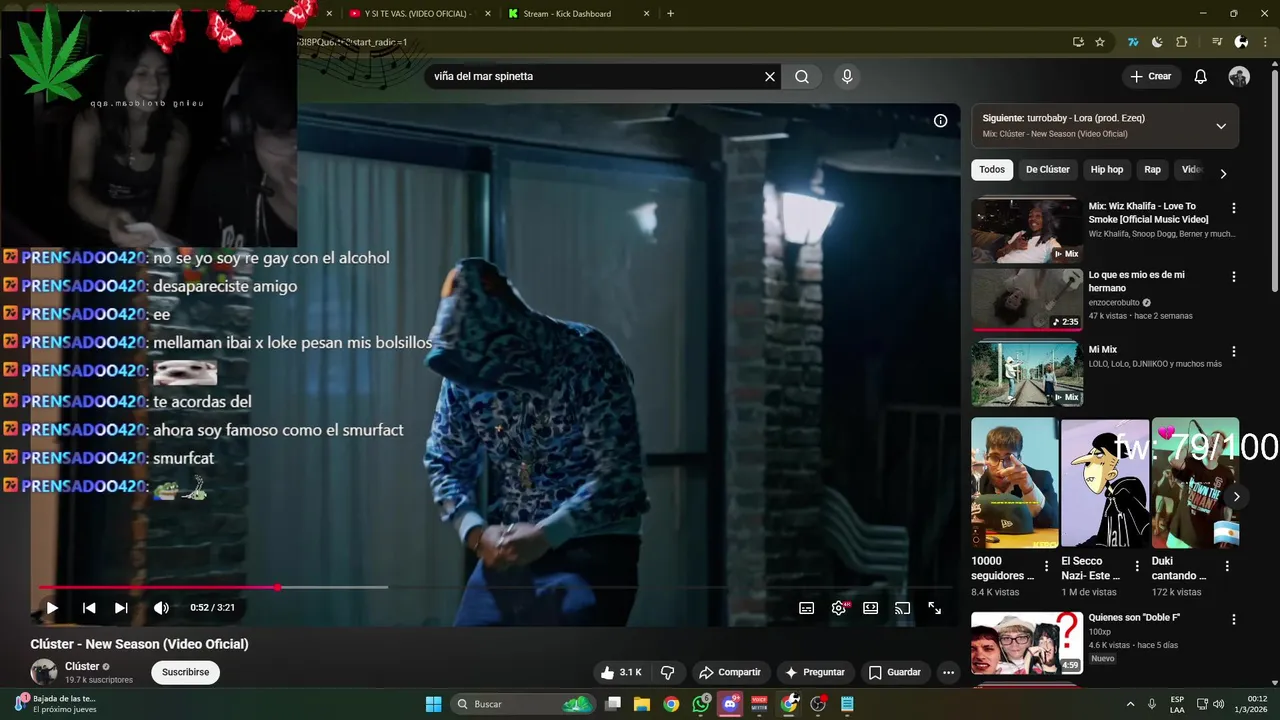Click the Crear button

(x=1150, y=76)
